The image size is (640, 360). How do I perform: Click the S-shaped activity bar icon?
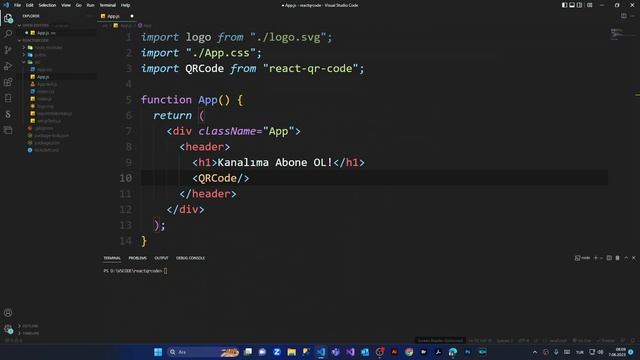8,114
